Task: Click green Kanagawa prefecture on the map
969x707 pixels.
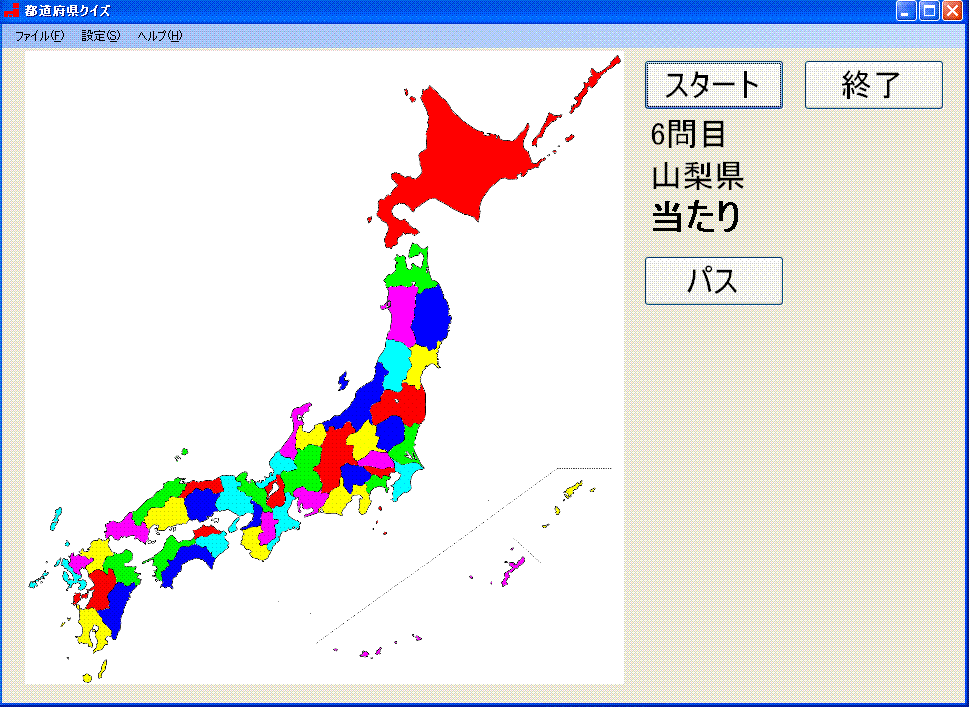Action: [377, 483]
